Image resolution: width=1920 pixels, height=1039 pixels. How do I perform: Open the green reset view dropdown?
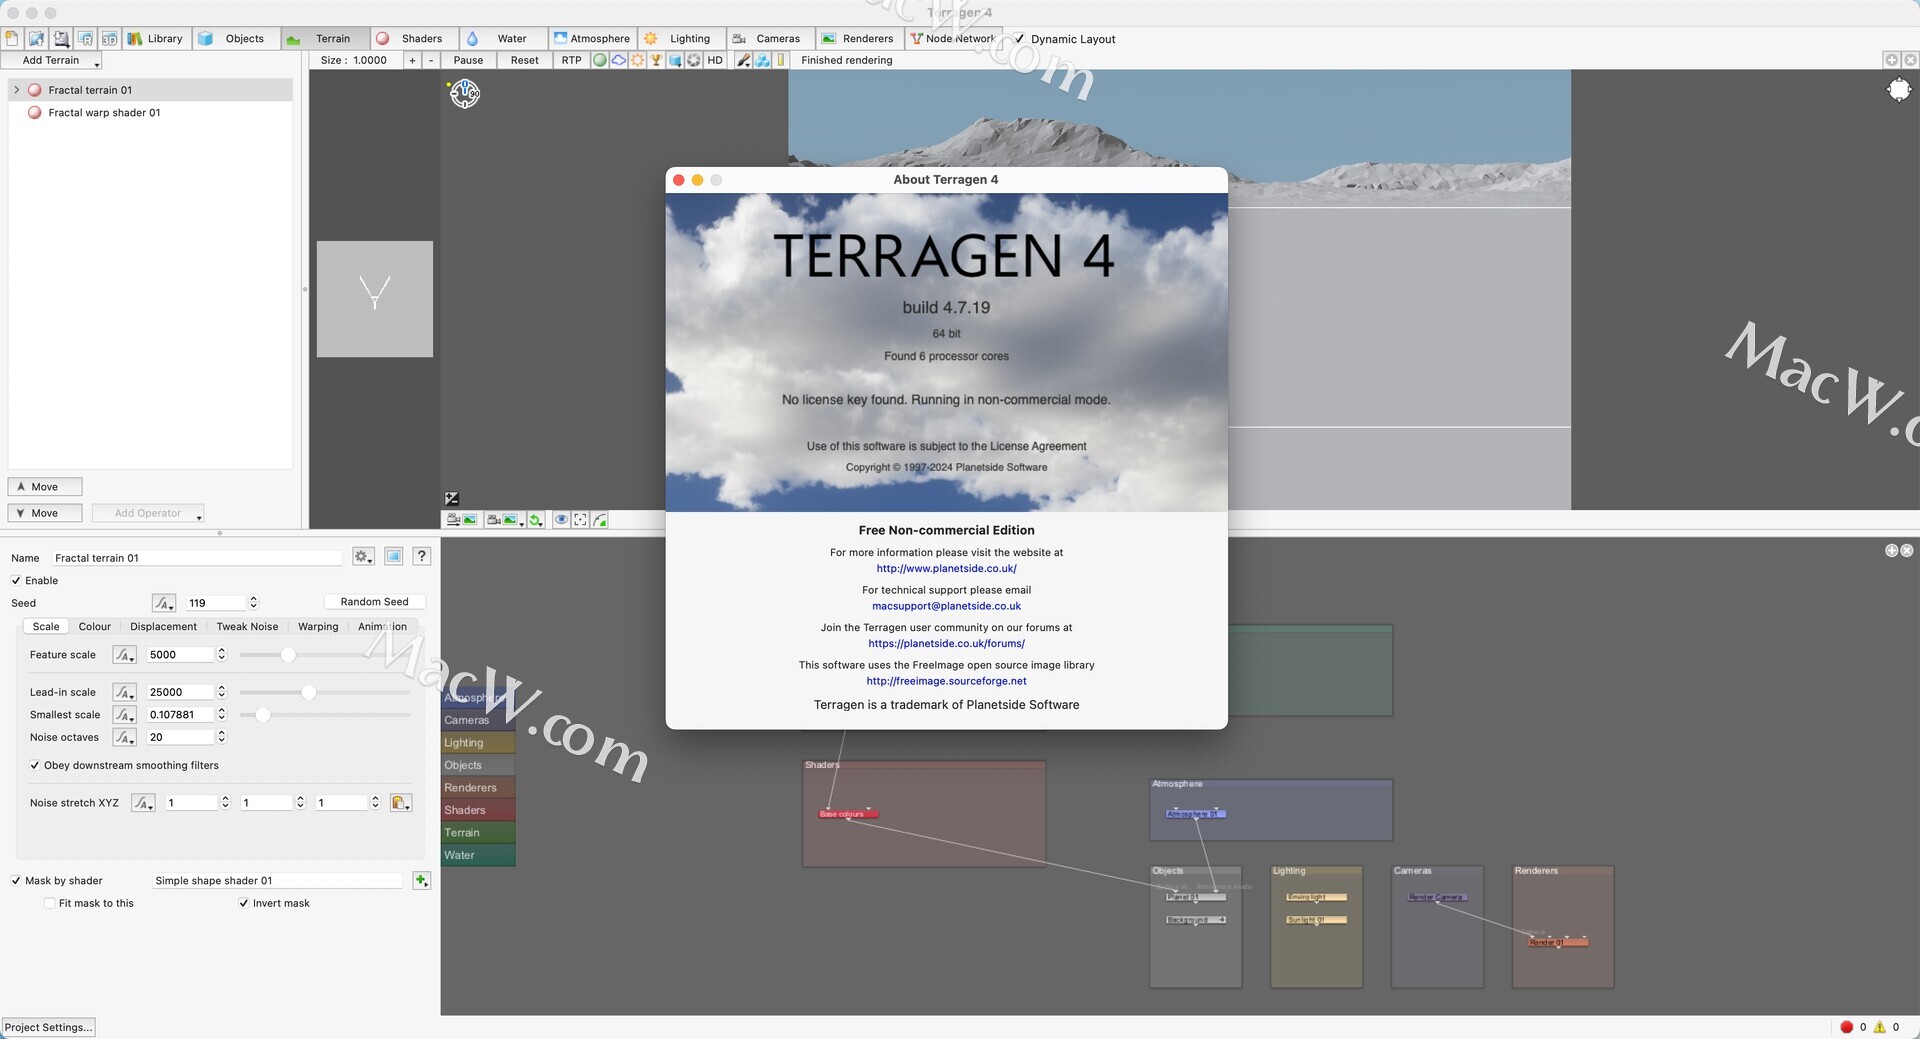pos(536,520)
